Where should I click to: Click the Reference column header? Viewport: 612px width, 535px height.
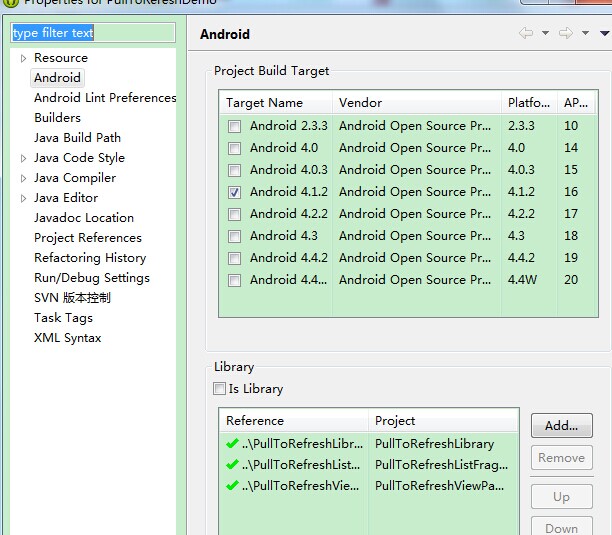(x=294, y=421)
